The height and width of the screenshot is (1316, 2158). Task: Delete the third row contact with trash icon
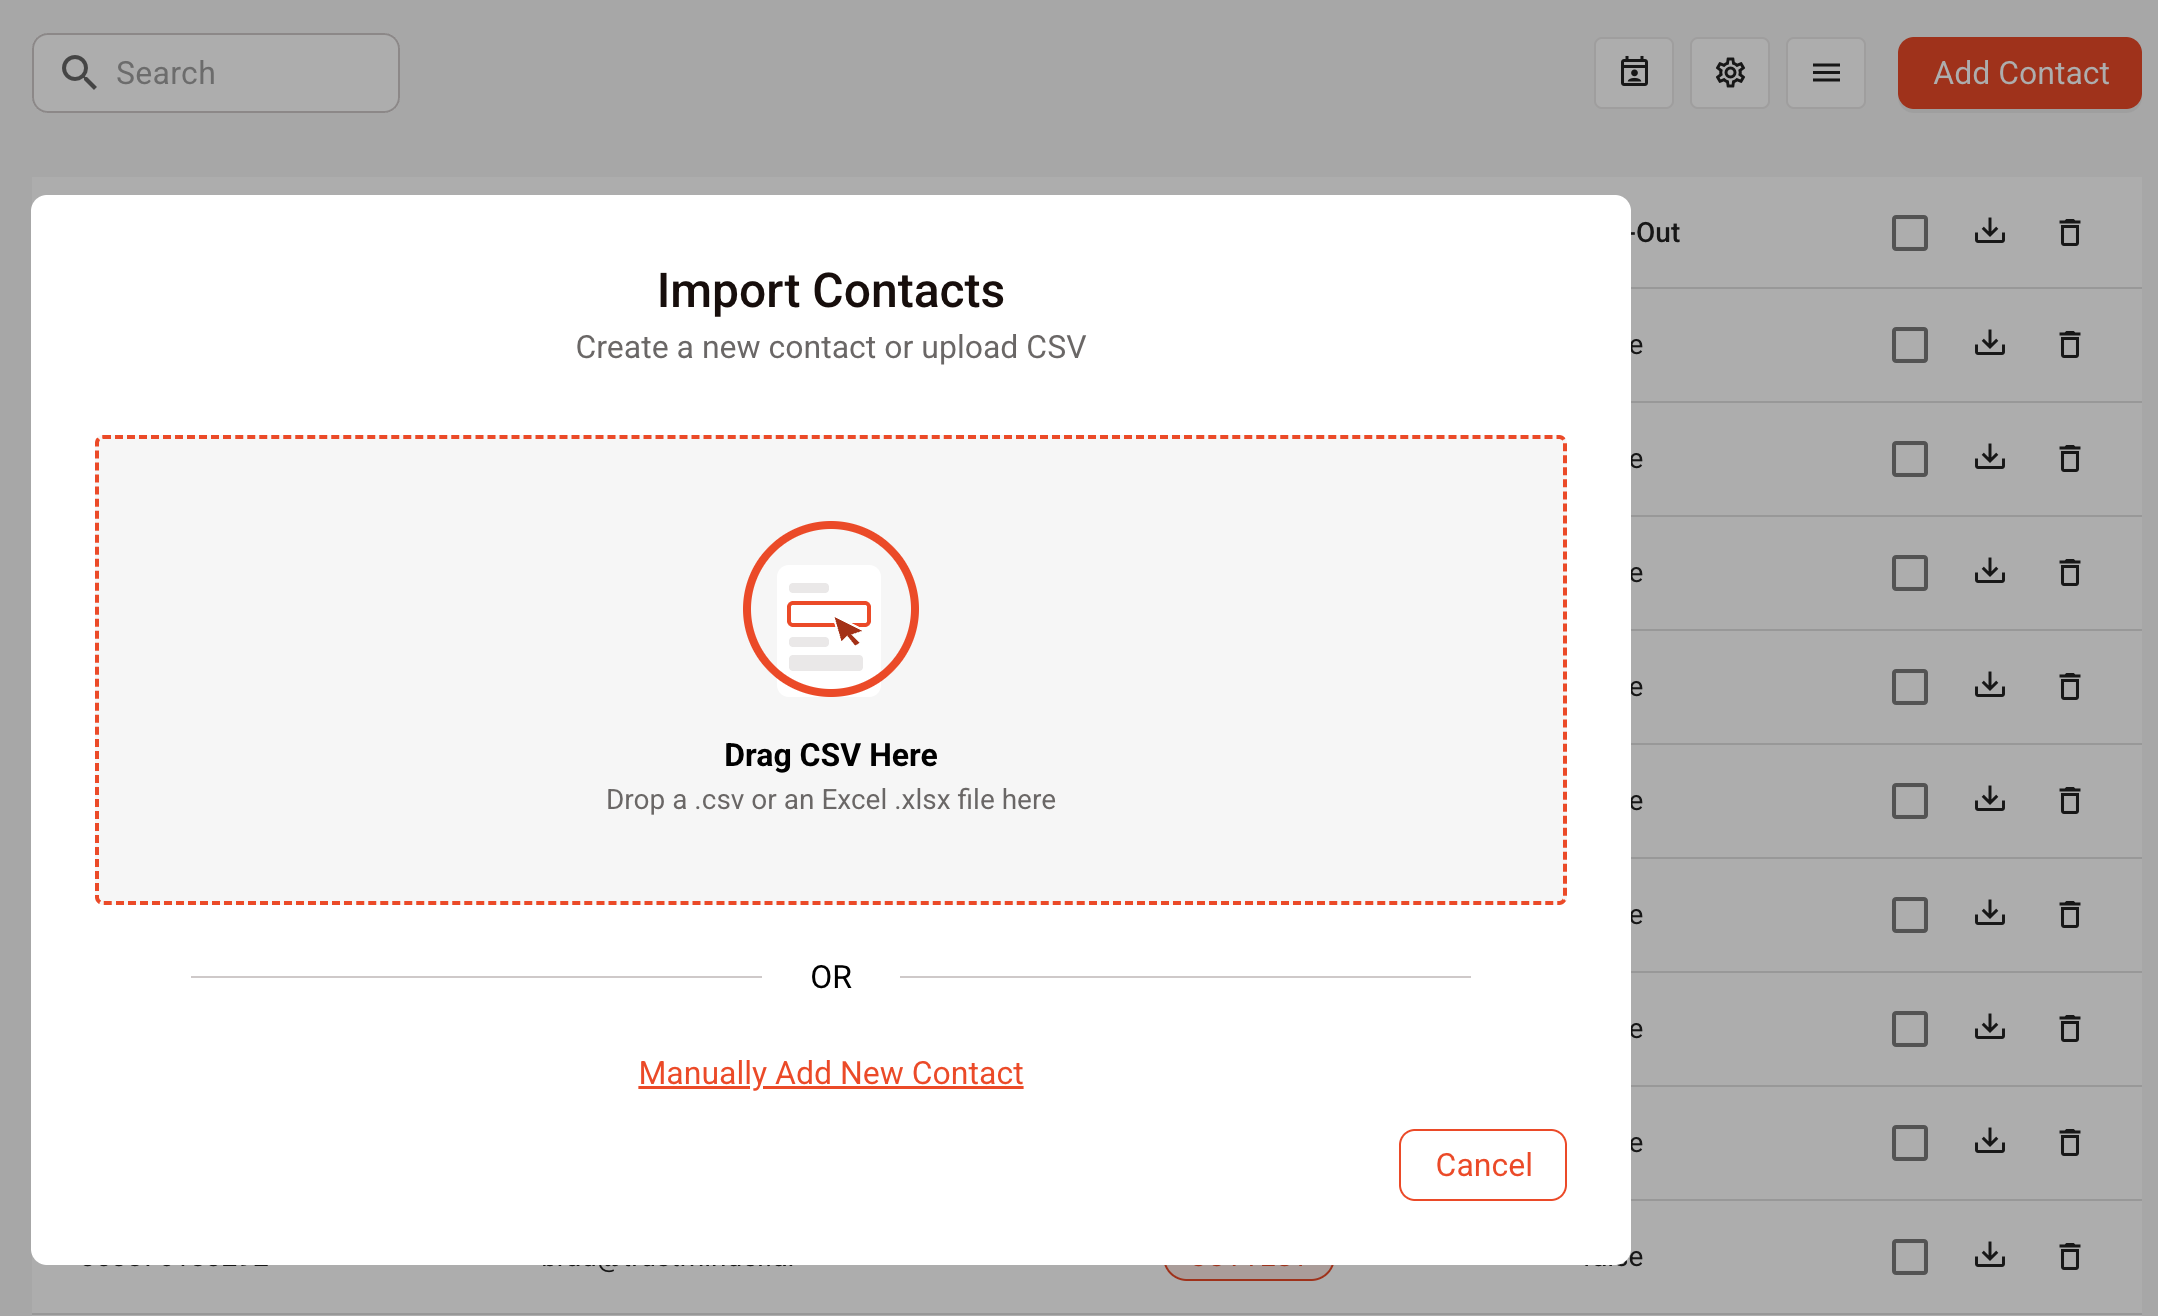[x=2070, y=459]
